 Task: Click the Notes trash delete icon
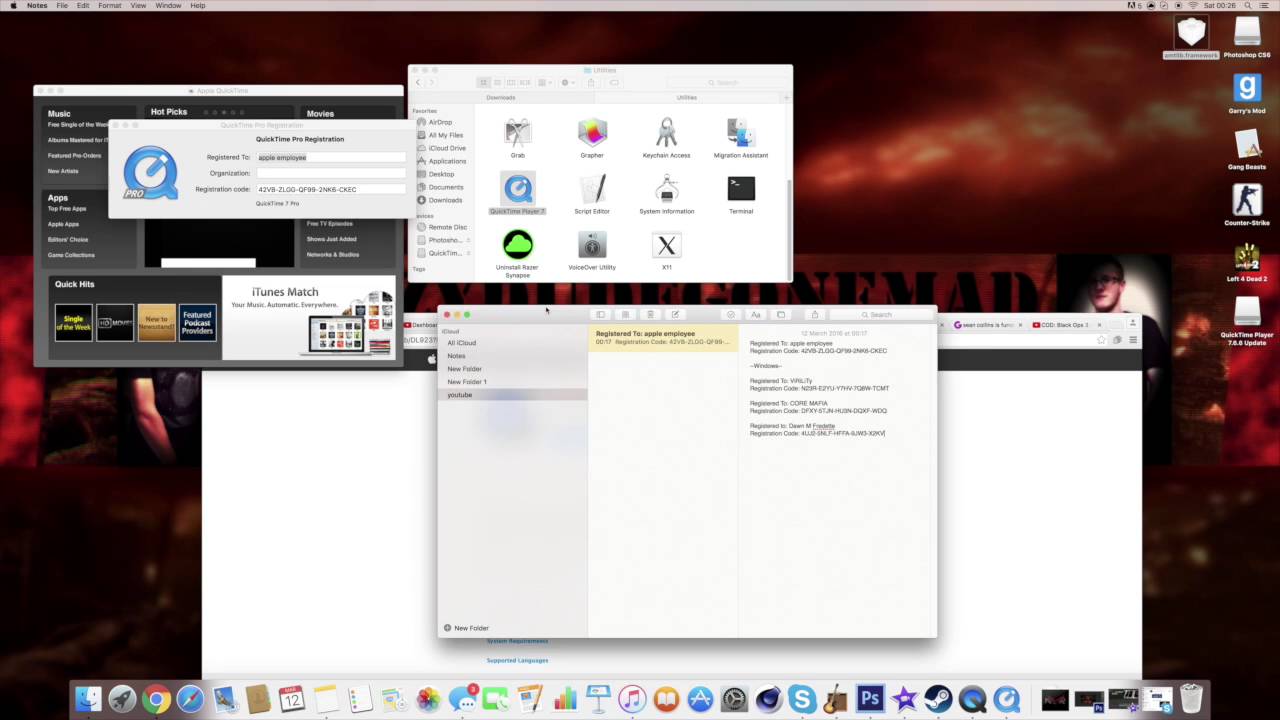tap(650, 315)
